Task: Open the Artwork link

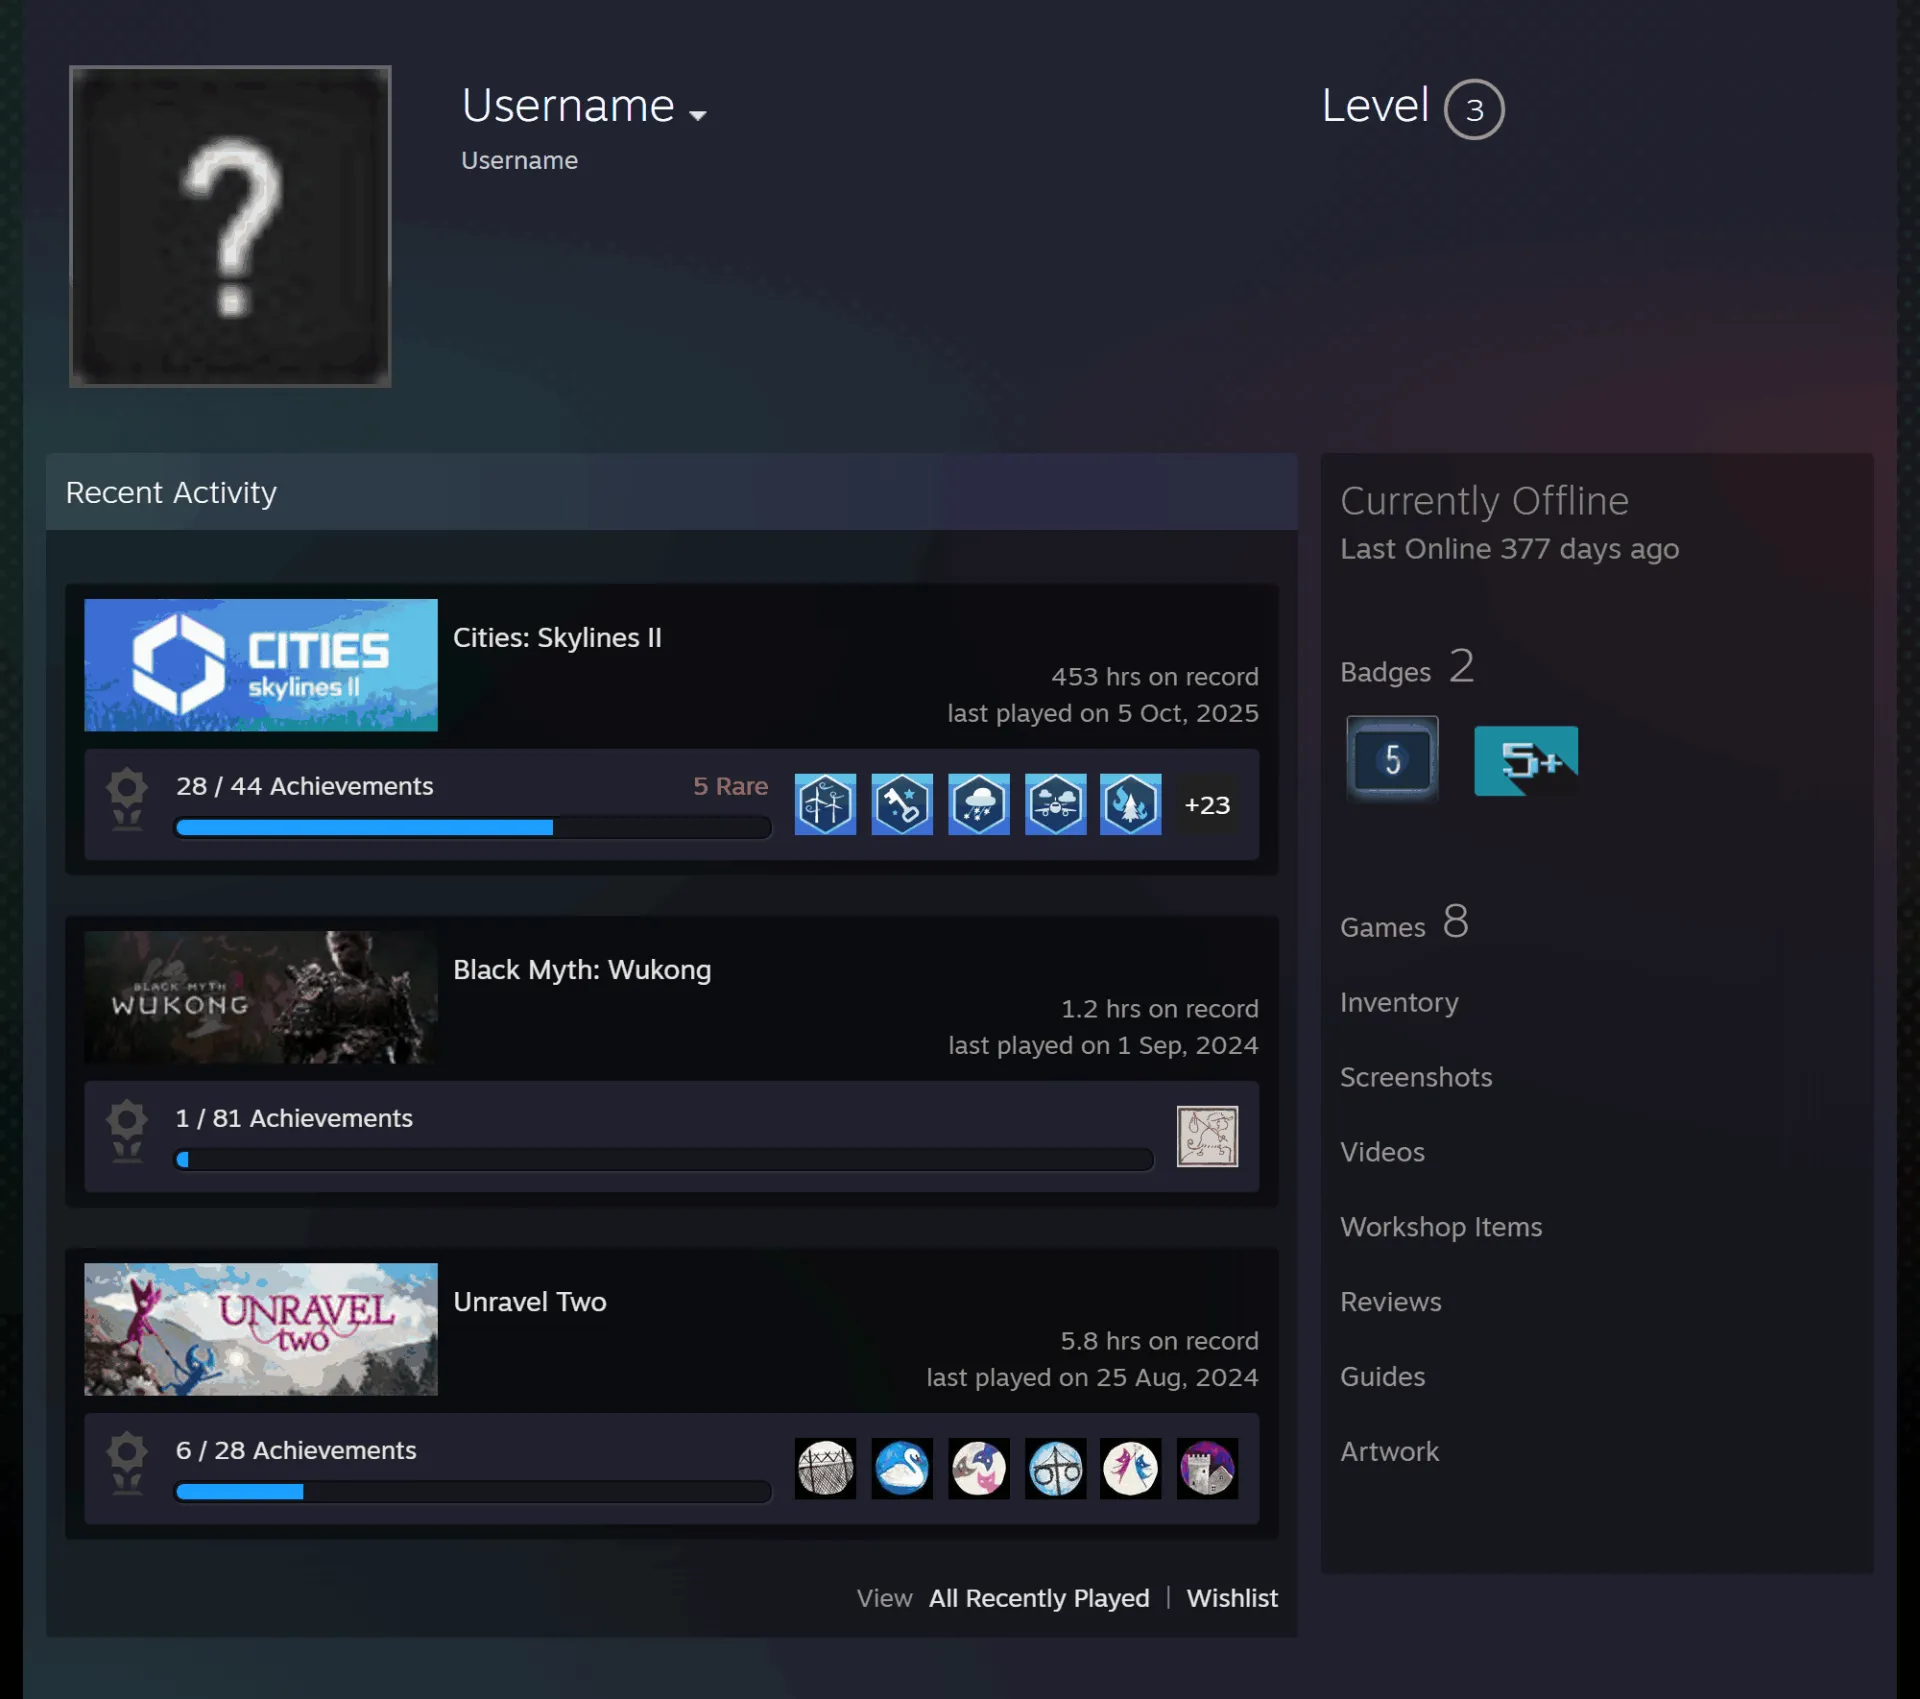Action: pyautogui.click(x=1389, y=1452)
